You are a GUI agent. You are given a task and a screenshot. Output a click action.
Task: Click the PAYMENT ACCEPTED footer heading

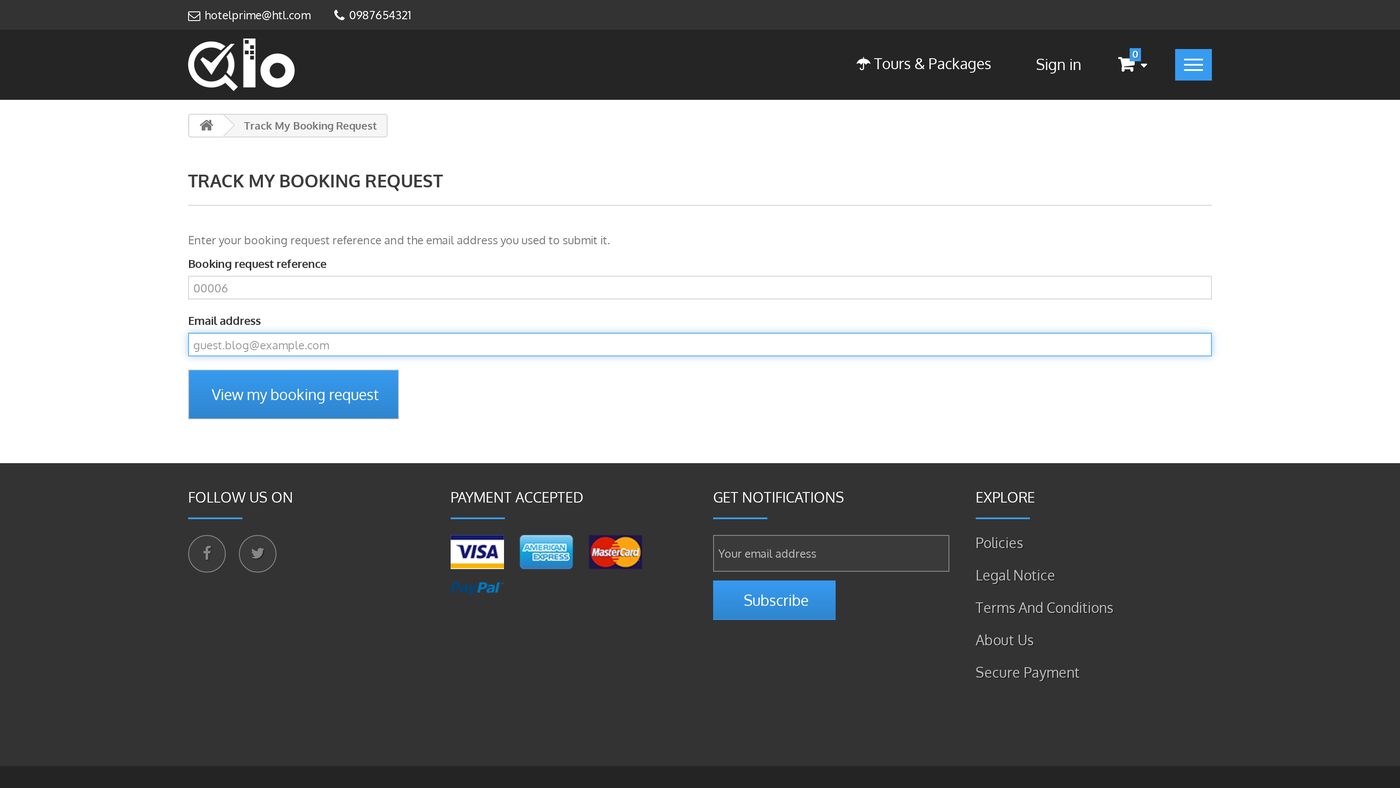click(516, 497)
